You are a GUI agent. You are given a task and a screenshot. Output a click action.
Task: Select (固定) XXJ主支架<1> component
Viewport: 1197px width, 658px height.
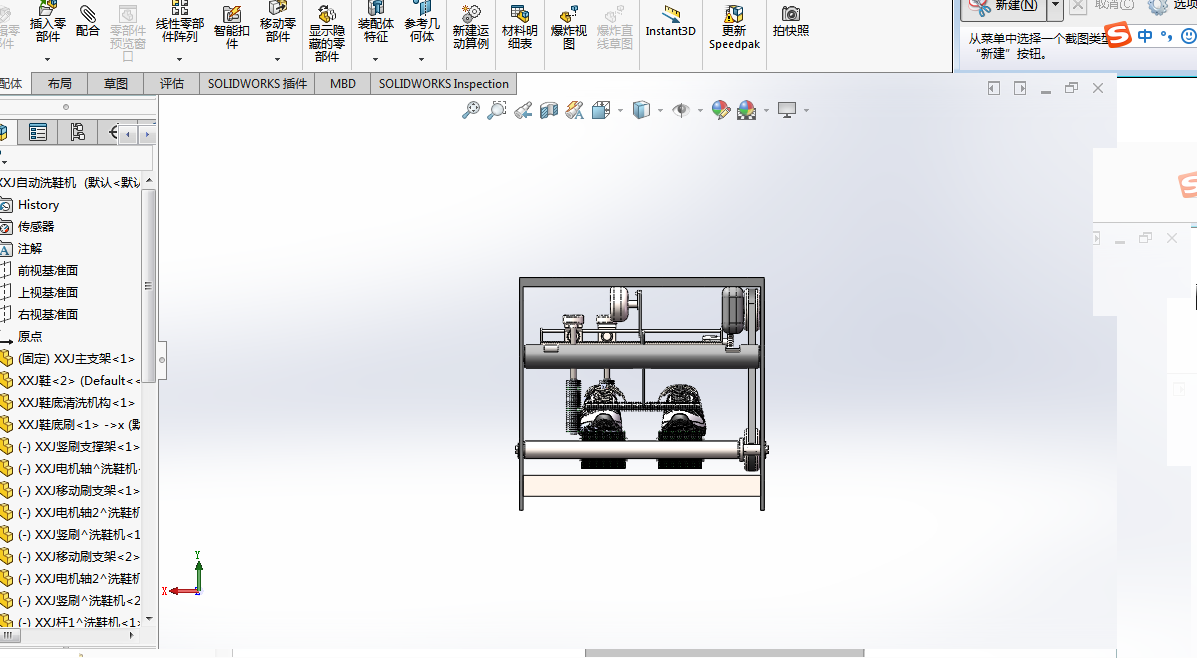pyautogui.click(x=76, y=358)
